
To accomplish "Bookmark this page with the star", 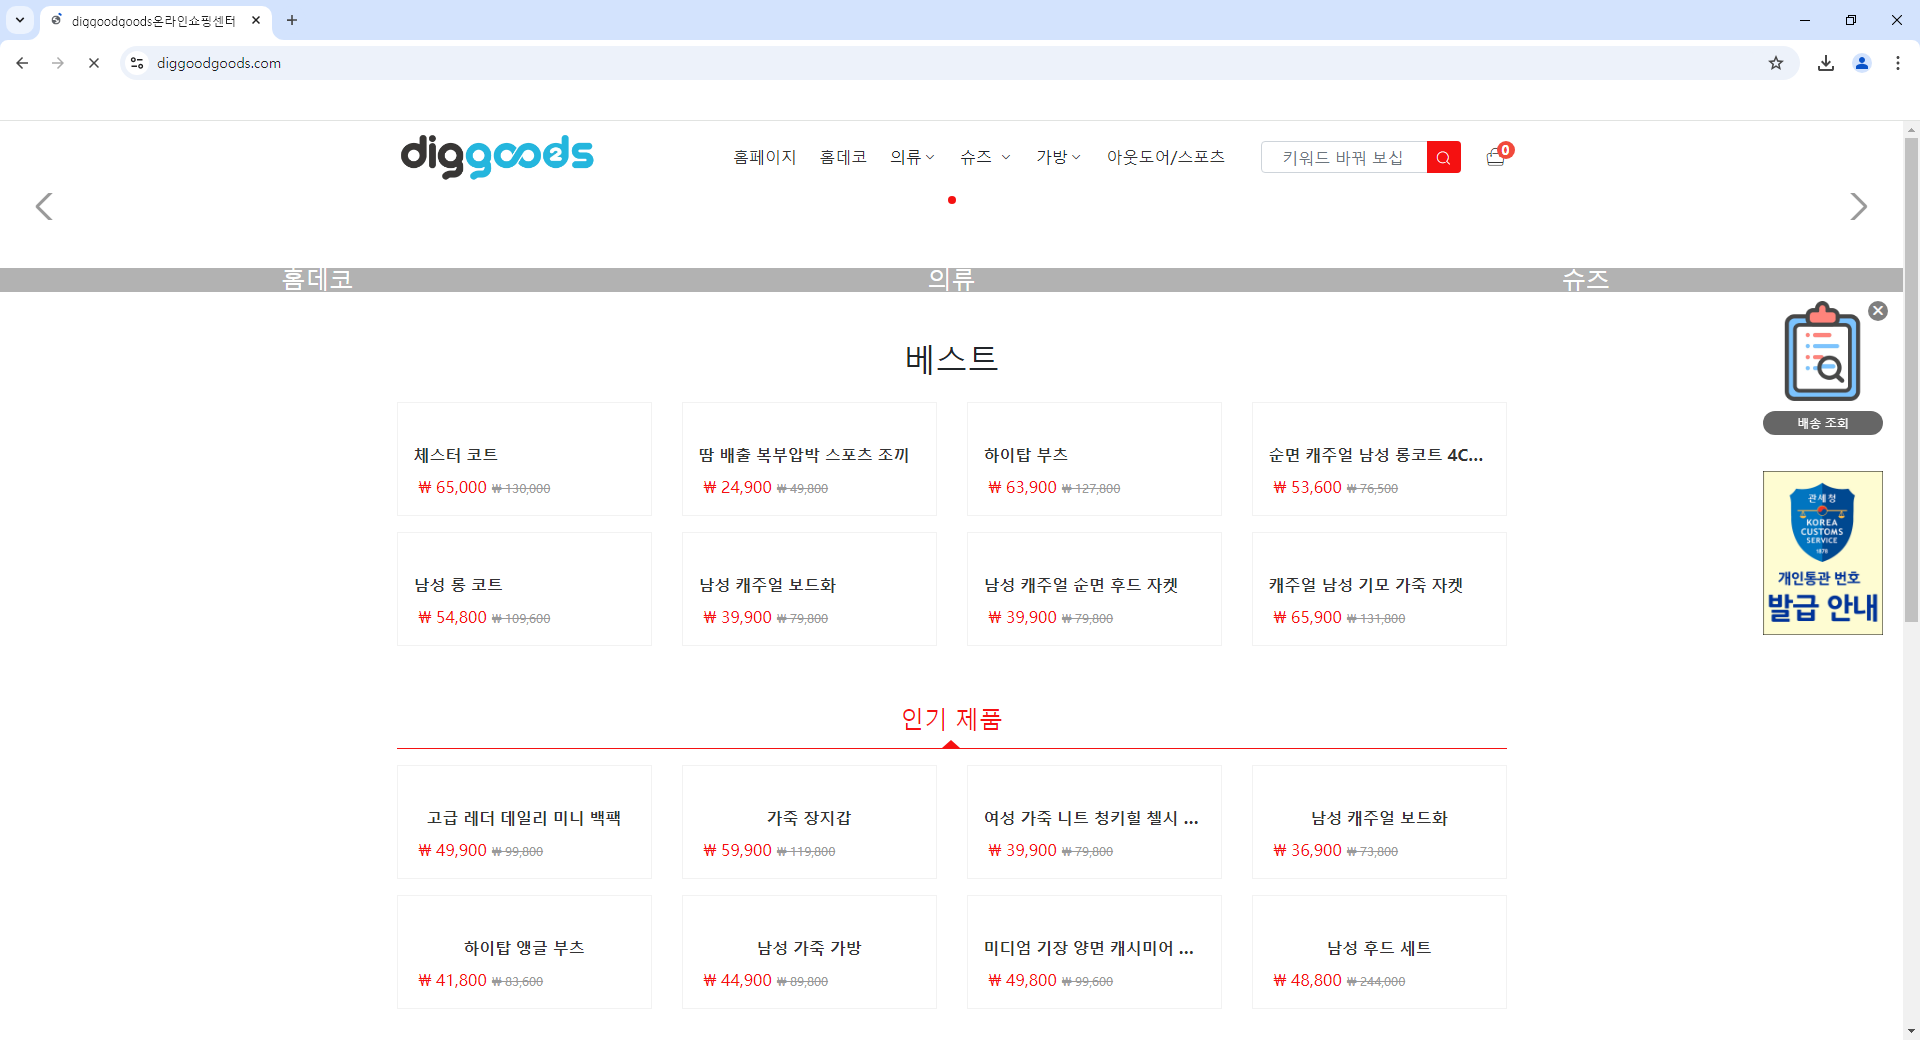I will pos(1776,63).
